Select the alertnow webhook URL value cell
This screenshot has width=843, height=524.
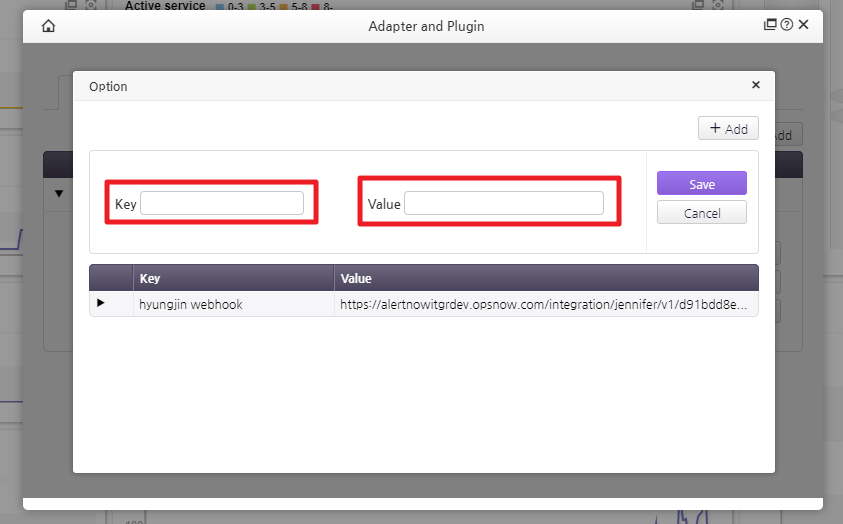pyautogui.click(x=545, y=303)
